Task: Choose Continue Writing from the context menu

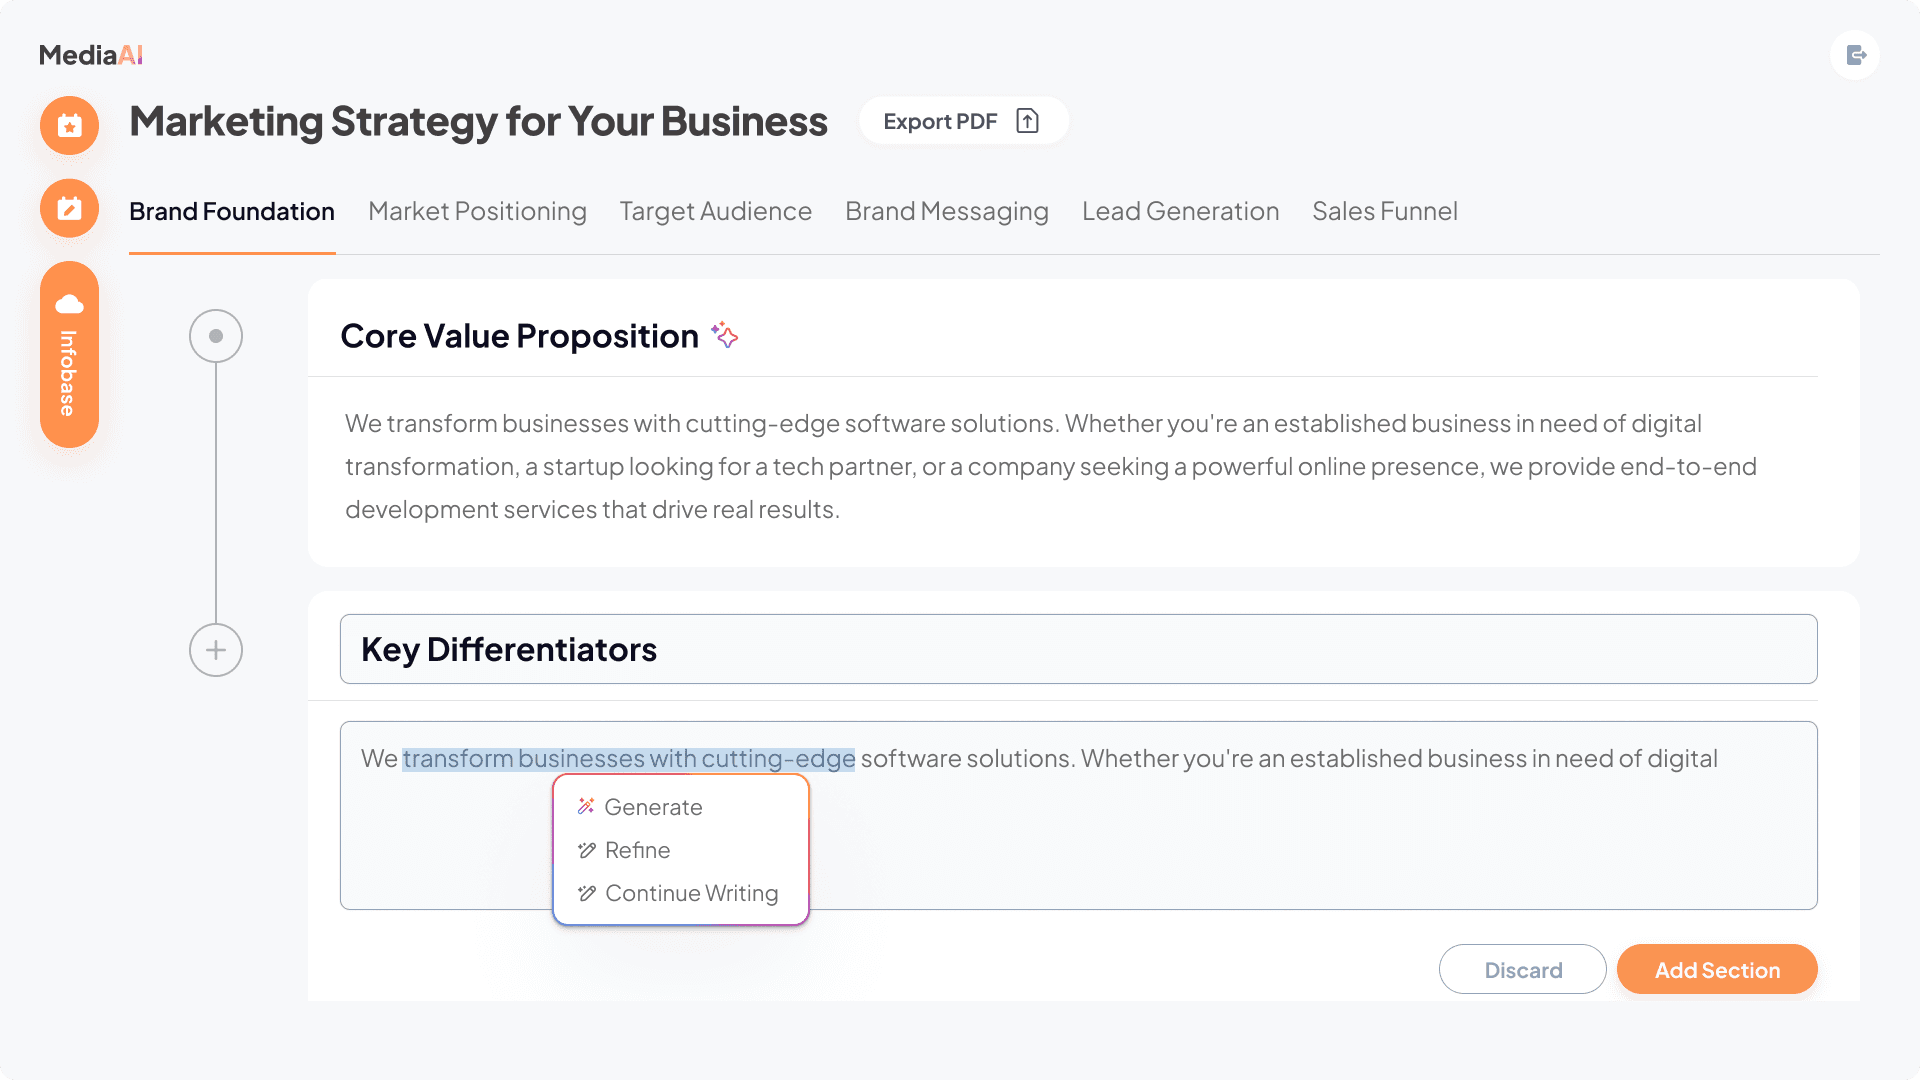Action: 690,893
